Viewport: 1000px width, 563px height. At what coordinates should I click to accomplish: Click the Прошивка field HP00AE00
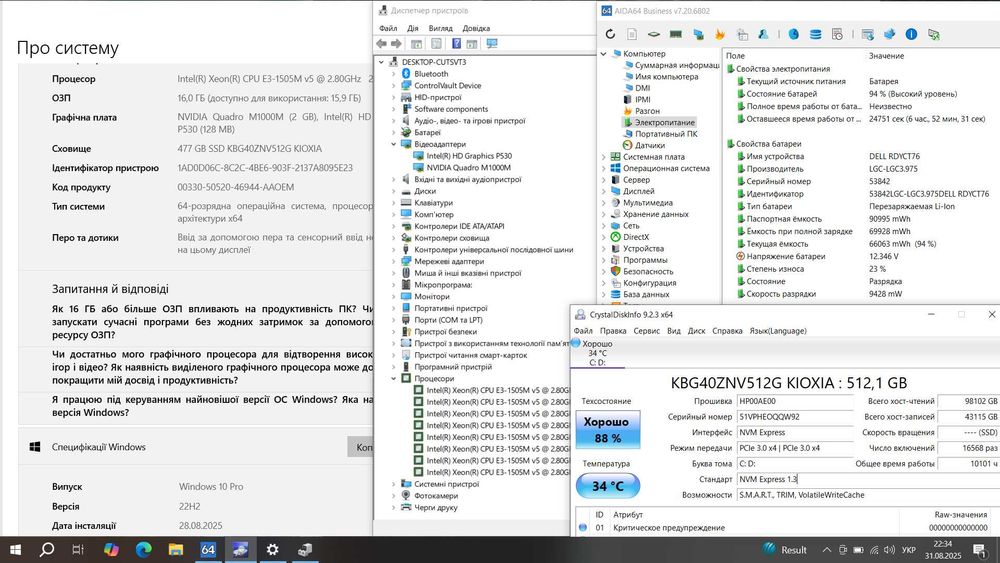(x=795, y=401)
